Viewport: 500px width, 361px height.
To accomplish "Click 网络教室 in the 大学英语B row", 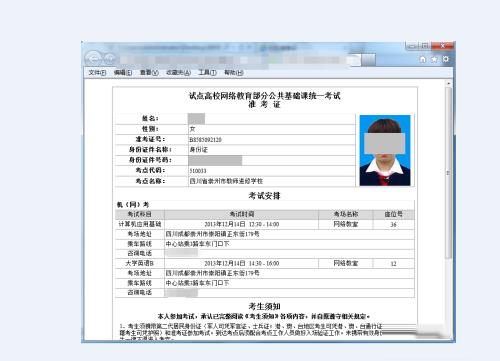I will [346, 263].
